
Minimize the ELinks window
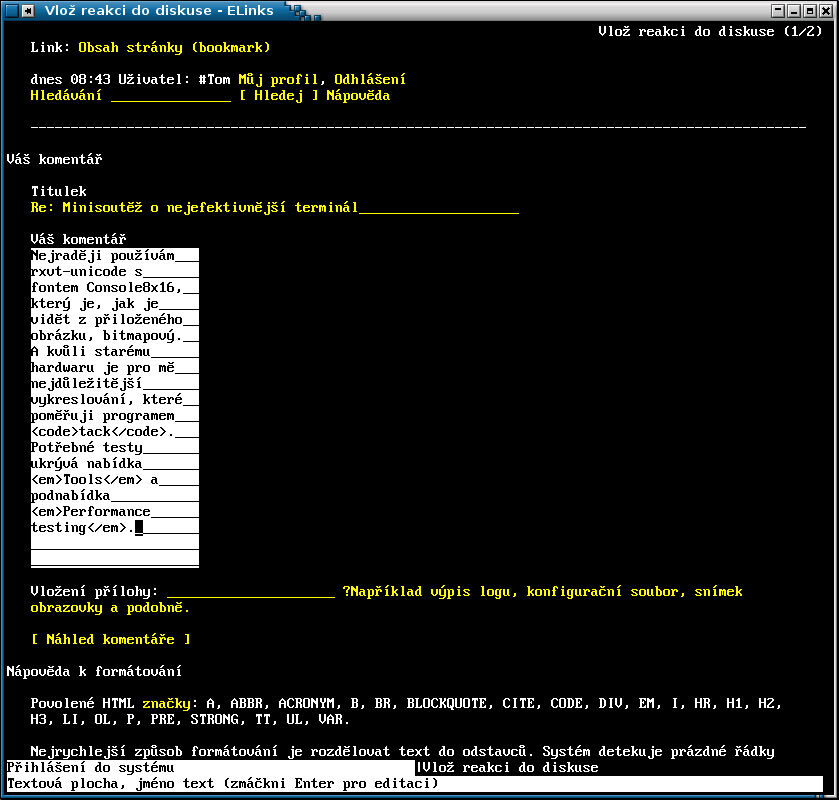(x=794, y=10)
